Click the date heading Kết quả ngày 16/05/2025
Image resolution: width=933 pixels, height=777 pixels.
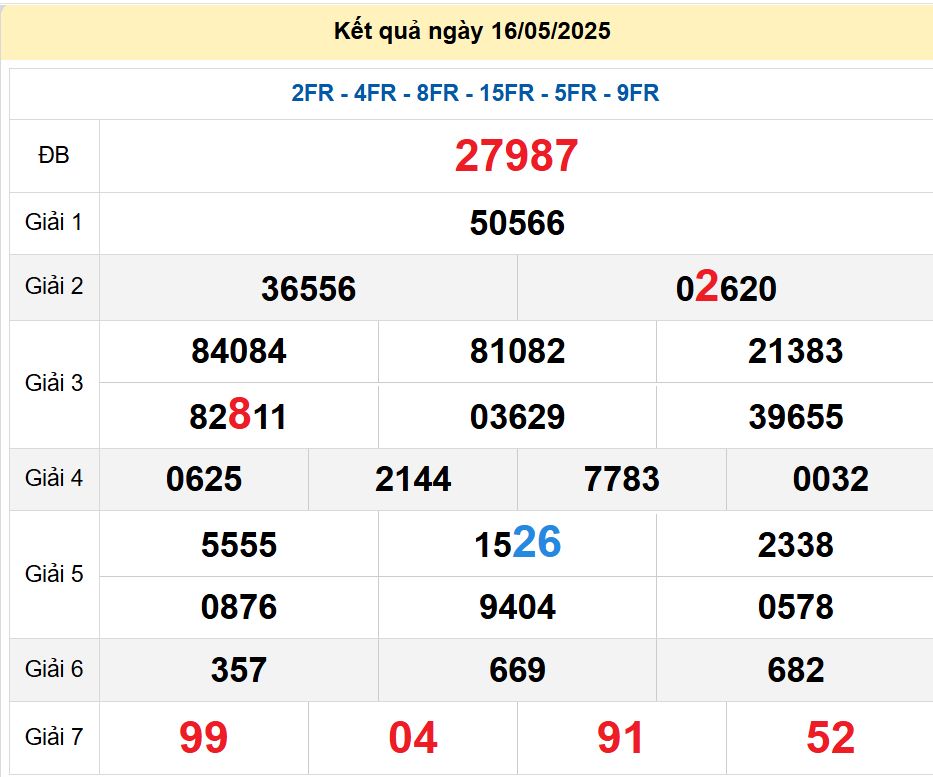coord(466,30)
